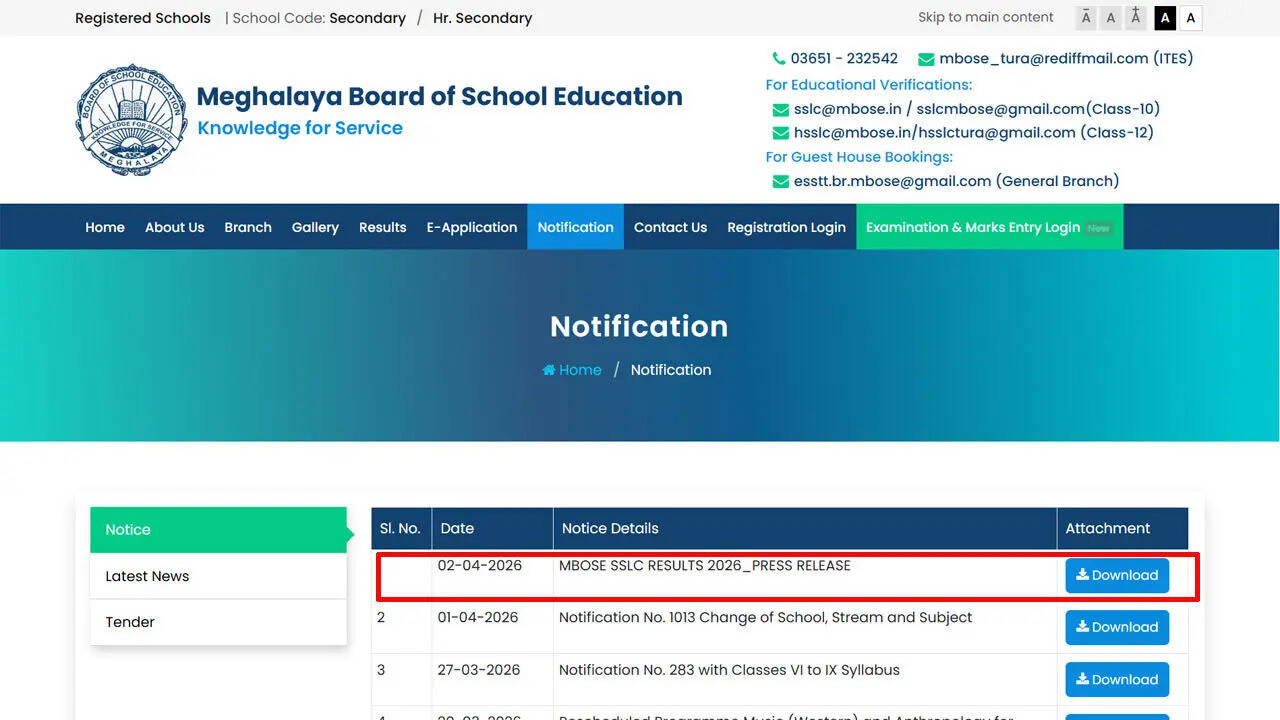Click the Skip to main content link
Viewport: 1280px width, 720px height.
coord(985,17)
